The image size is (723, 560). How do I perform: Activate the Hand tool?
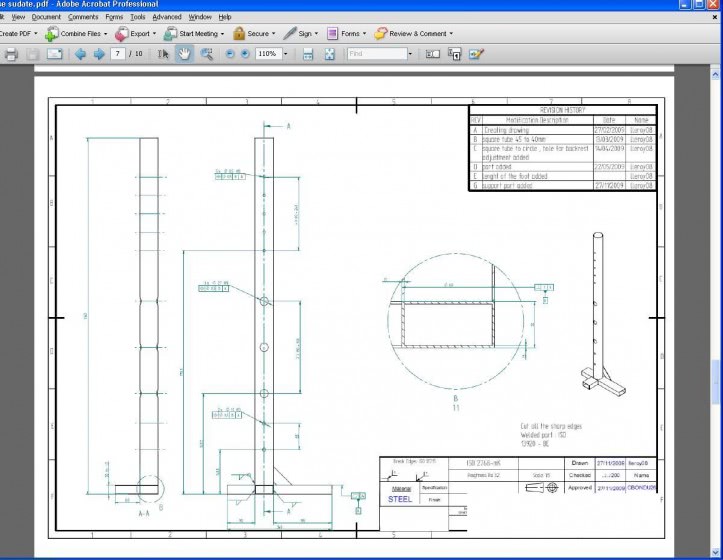pos(185,54)
